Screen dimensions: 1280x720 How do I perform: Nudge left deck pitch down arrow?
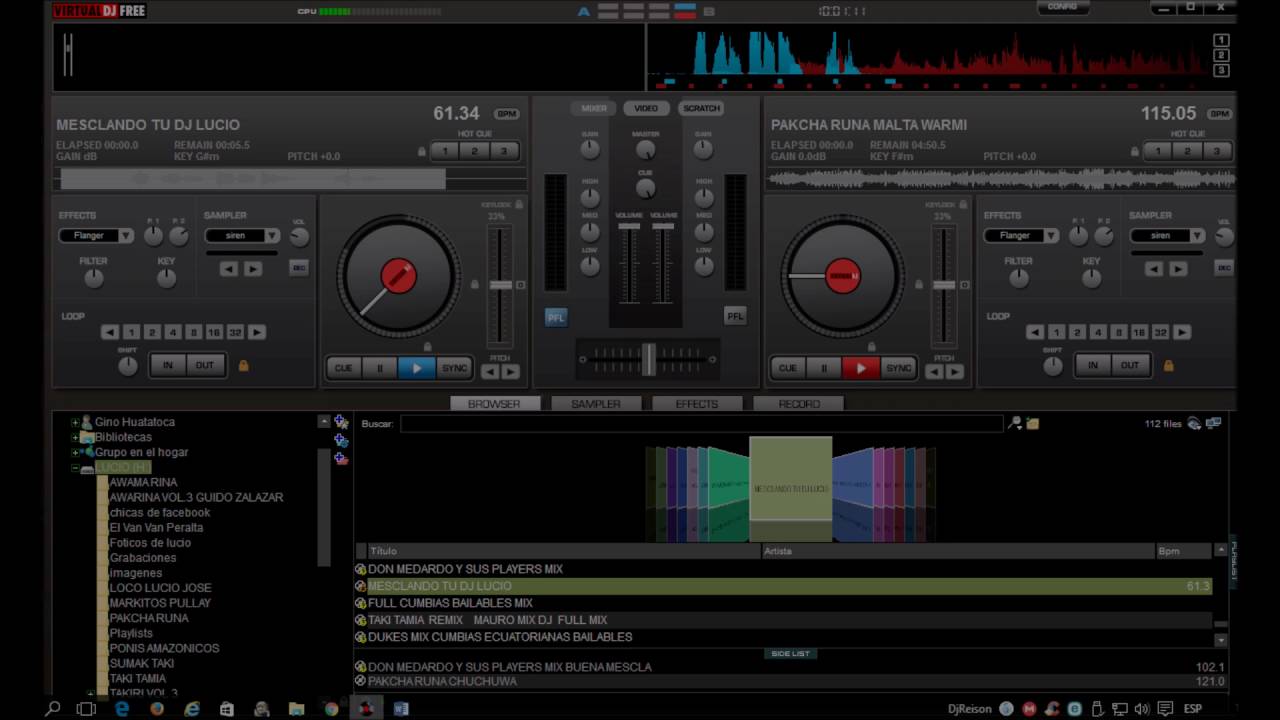(x=489, y=372)
